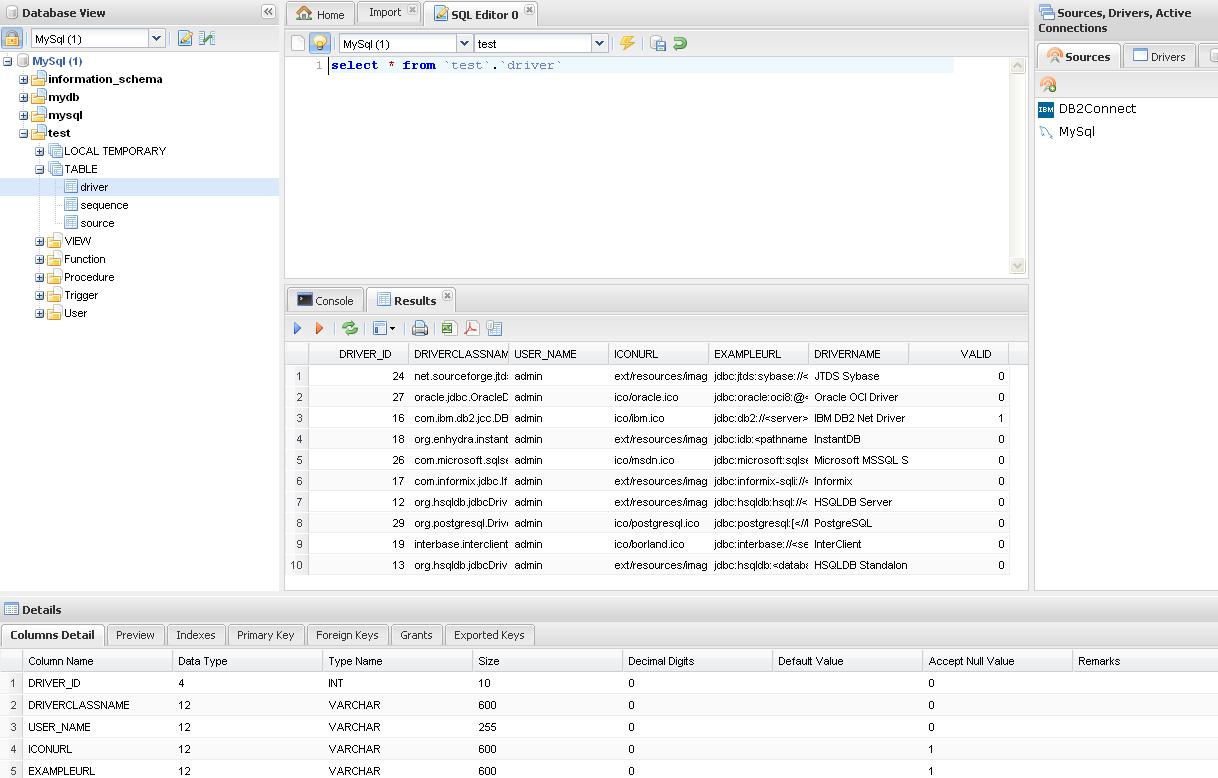Export results to PDF
The height and width of the screenshot is (778, 1218).
click(471, 327)
